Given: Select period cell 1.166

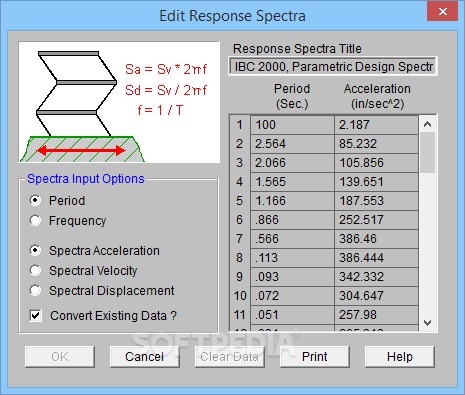Looking at the screenshot, I should [292, 201].
